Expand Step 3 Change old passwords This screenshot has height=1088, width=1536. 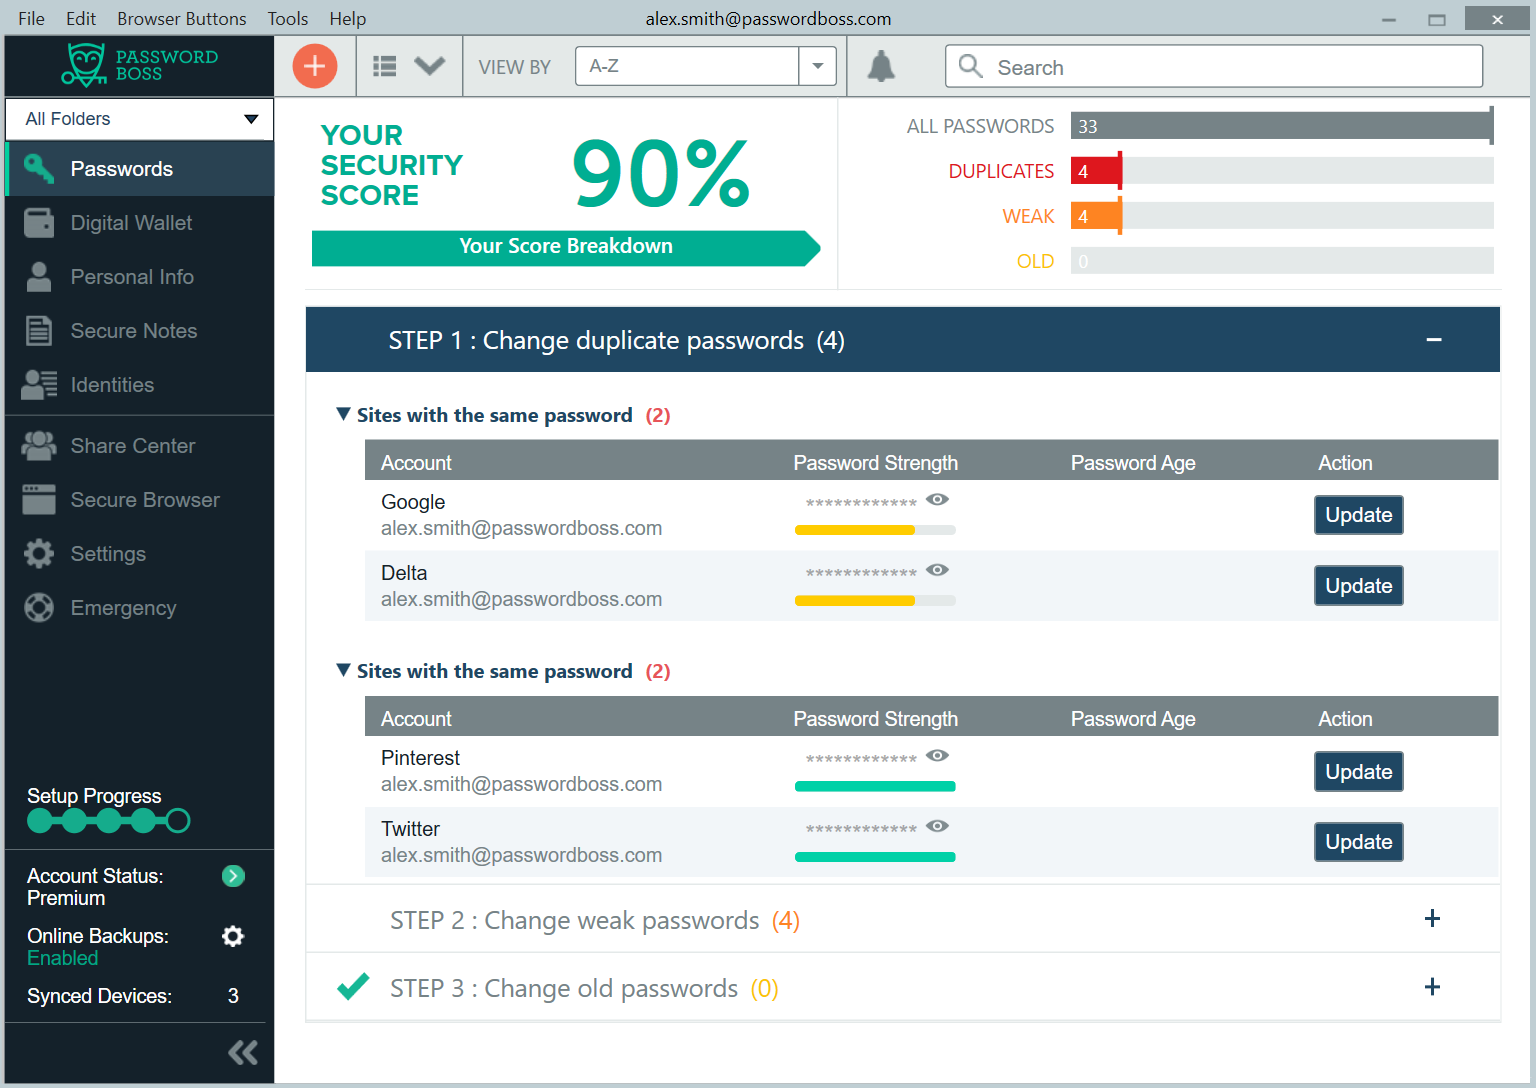(1432, 987)
